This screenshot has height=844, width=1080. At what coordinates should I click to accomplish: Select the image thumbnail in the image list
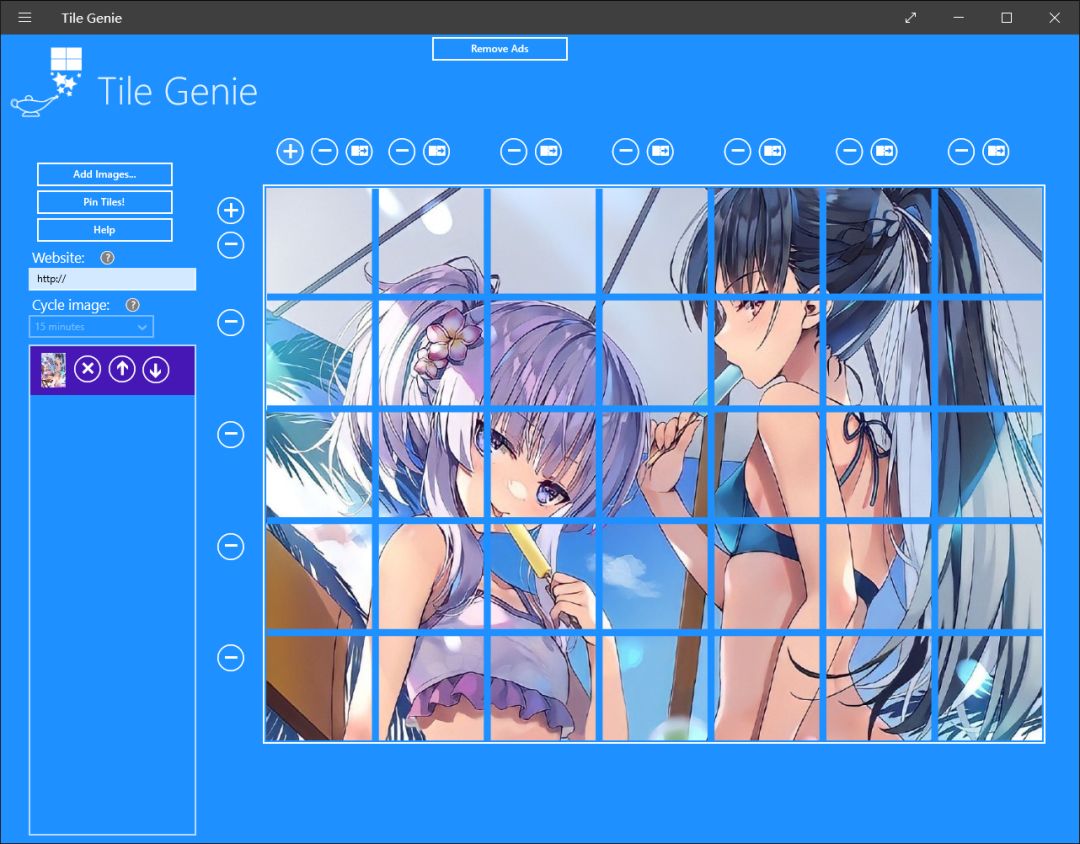(53, 370)
